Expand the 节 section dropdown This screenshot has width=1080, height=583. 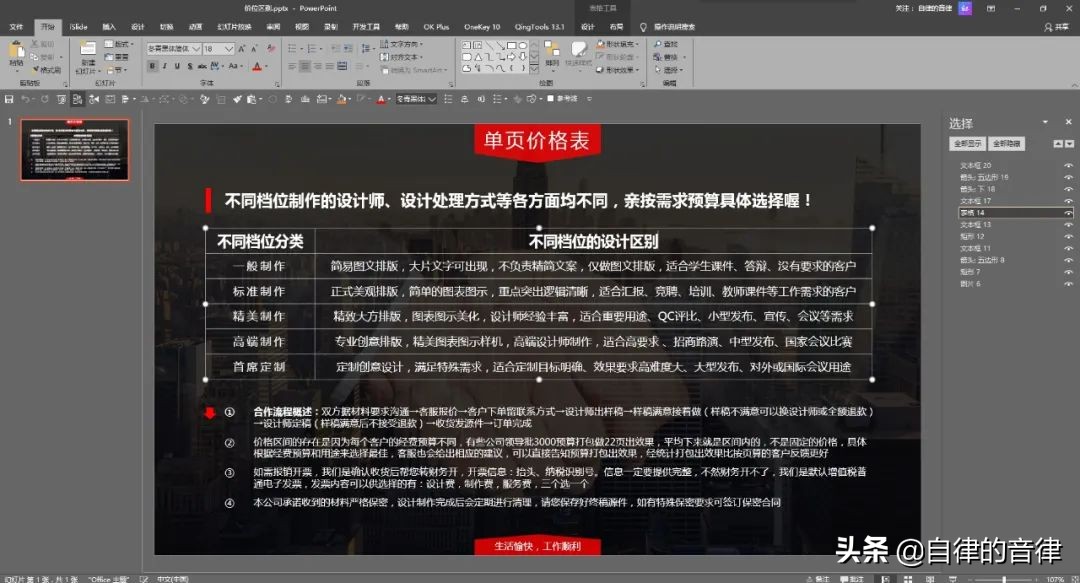point(116,70)
